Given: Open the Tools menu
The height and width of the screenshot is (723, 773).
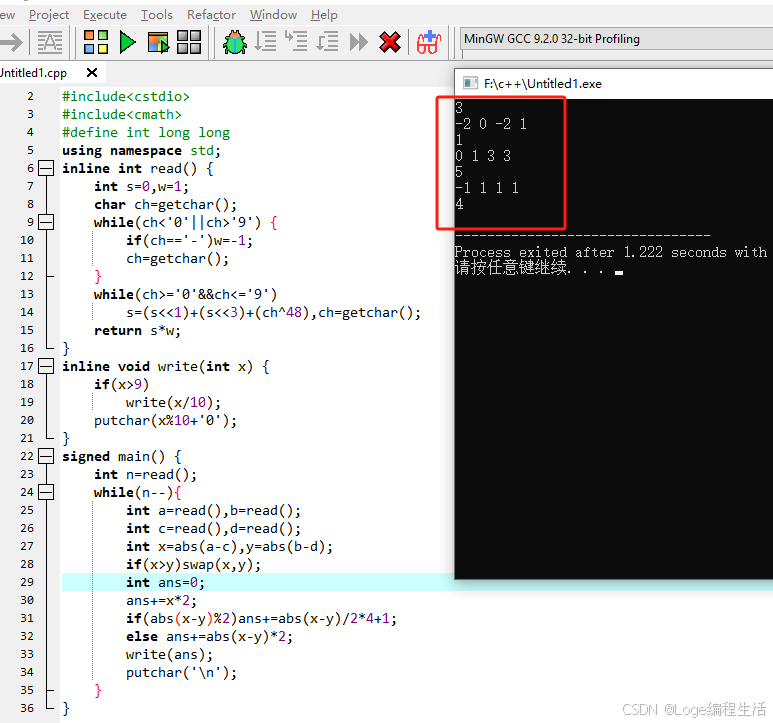Looking at the screenshot, I should (156, 15).
